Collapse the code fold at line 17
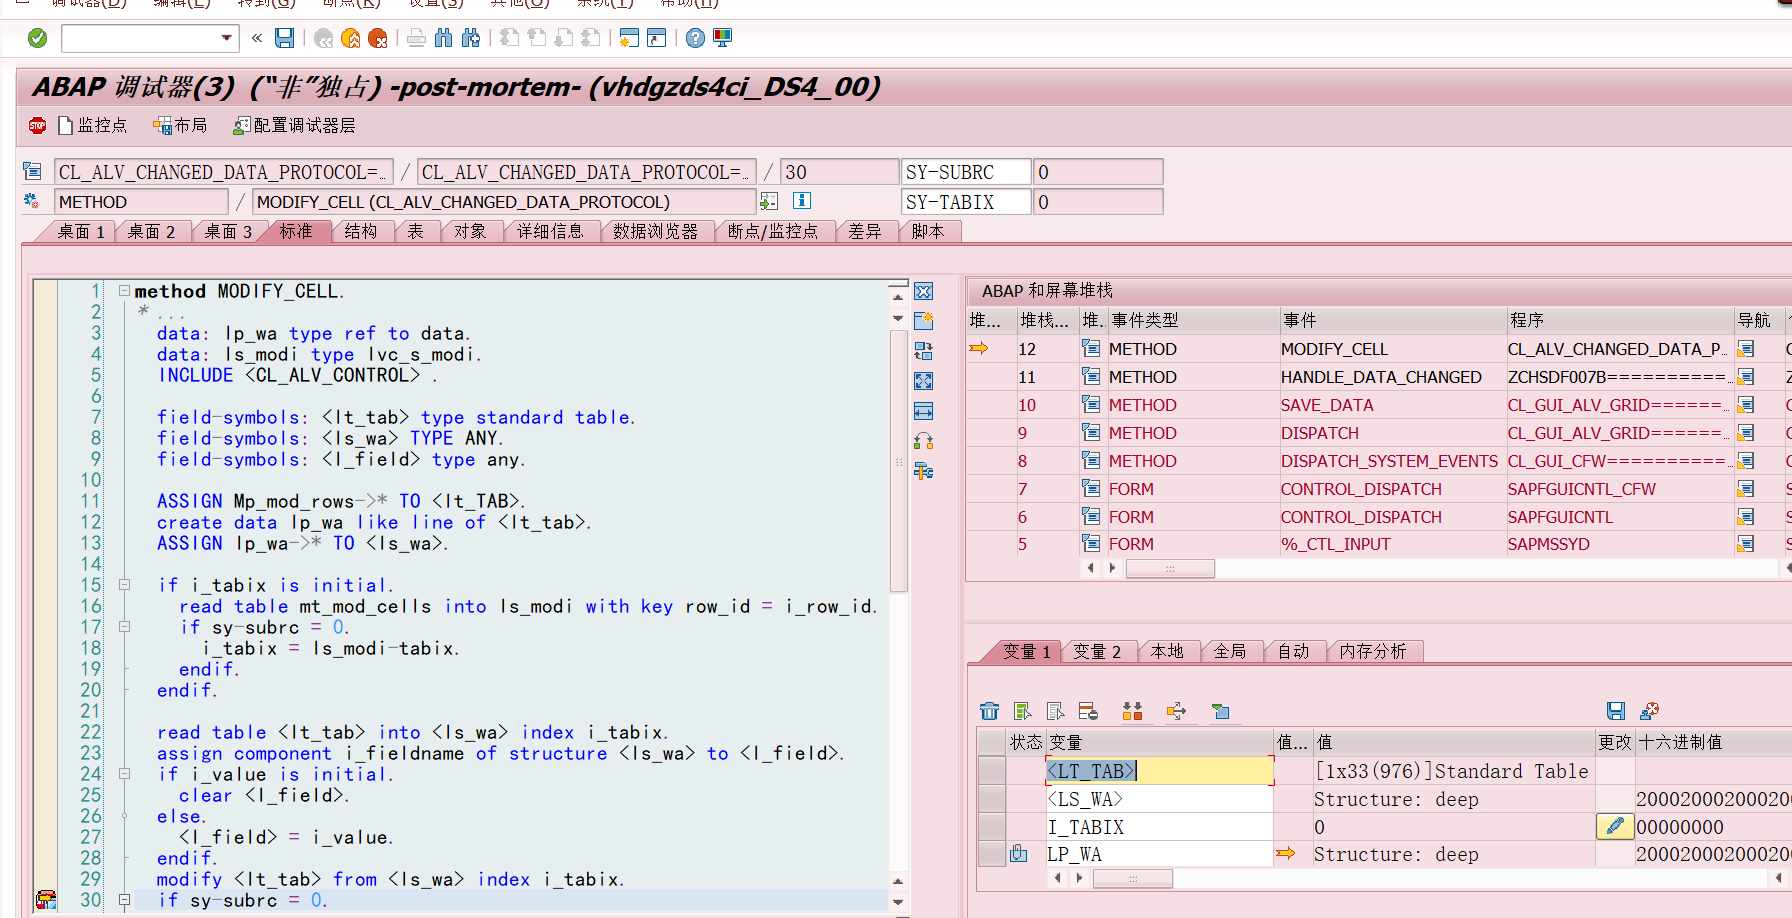 (124, 627)
